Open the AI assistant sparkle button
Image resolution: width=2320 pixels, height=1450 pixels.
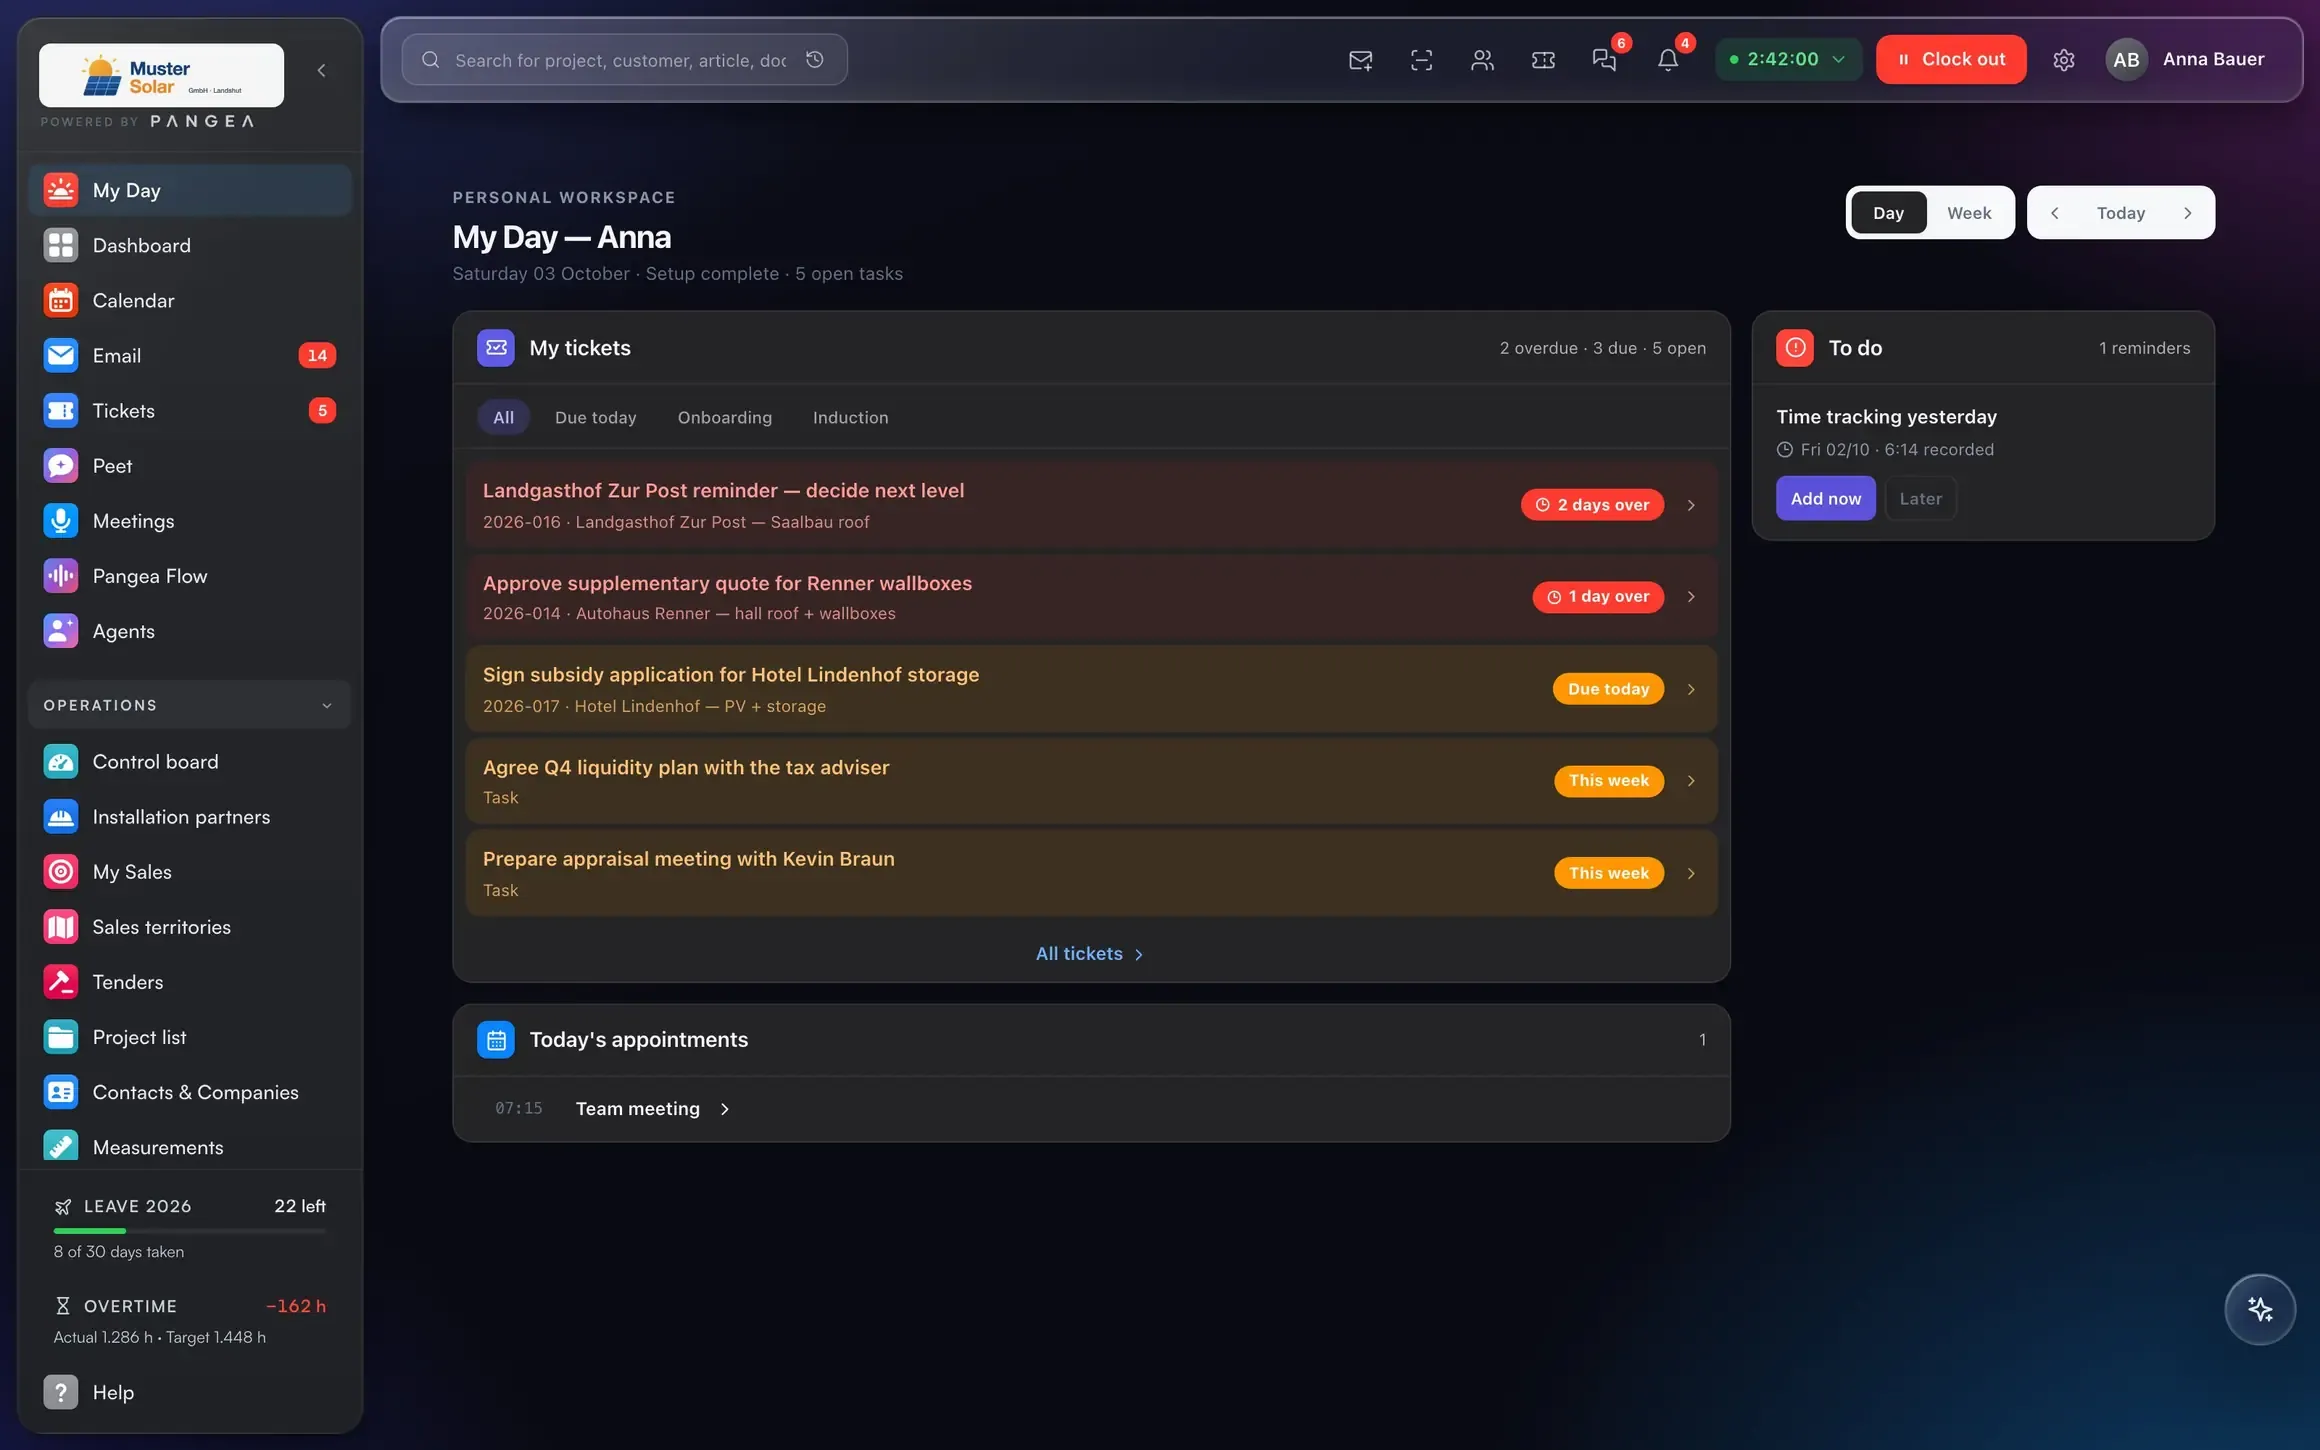pos(2260,1309)
